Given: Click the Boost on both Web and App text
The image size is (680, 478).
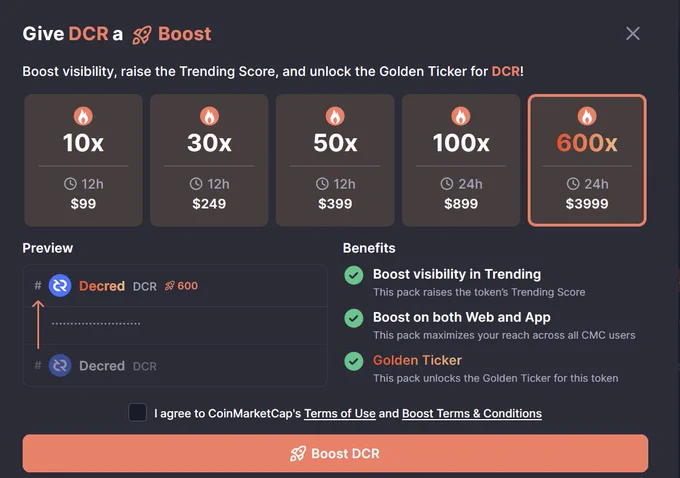Looking at the screenshot, I should [462, 317].
